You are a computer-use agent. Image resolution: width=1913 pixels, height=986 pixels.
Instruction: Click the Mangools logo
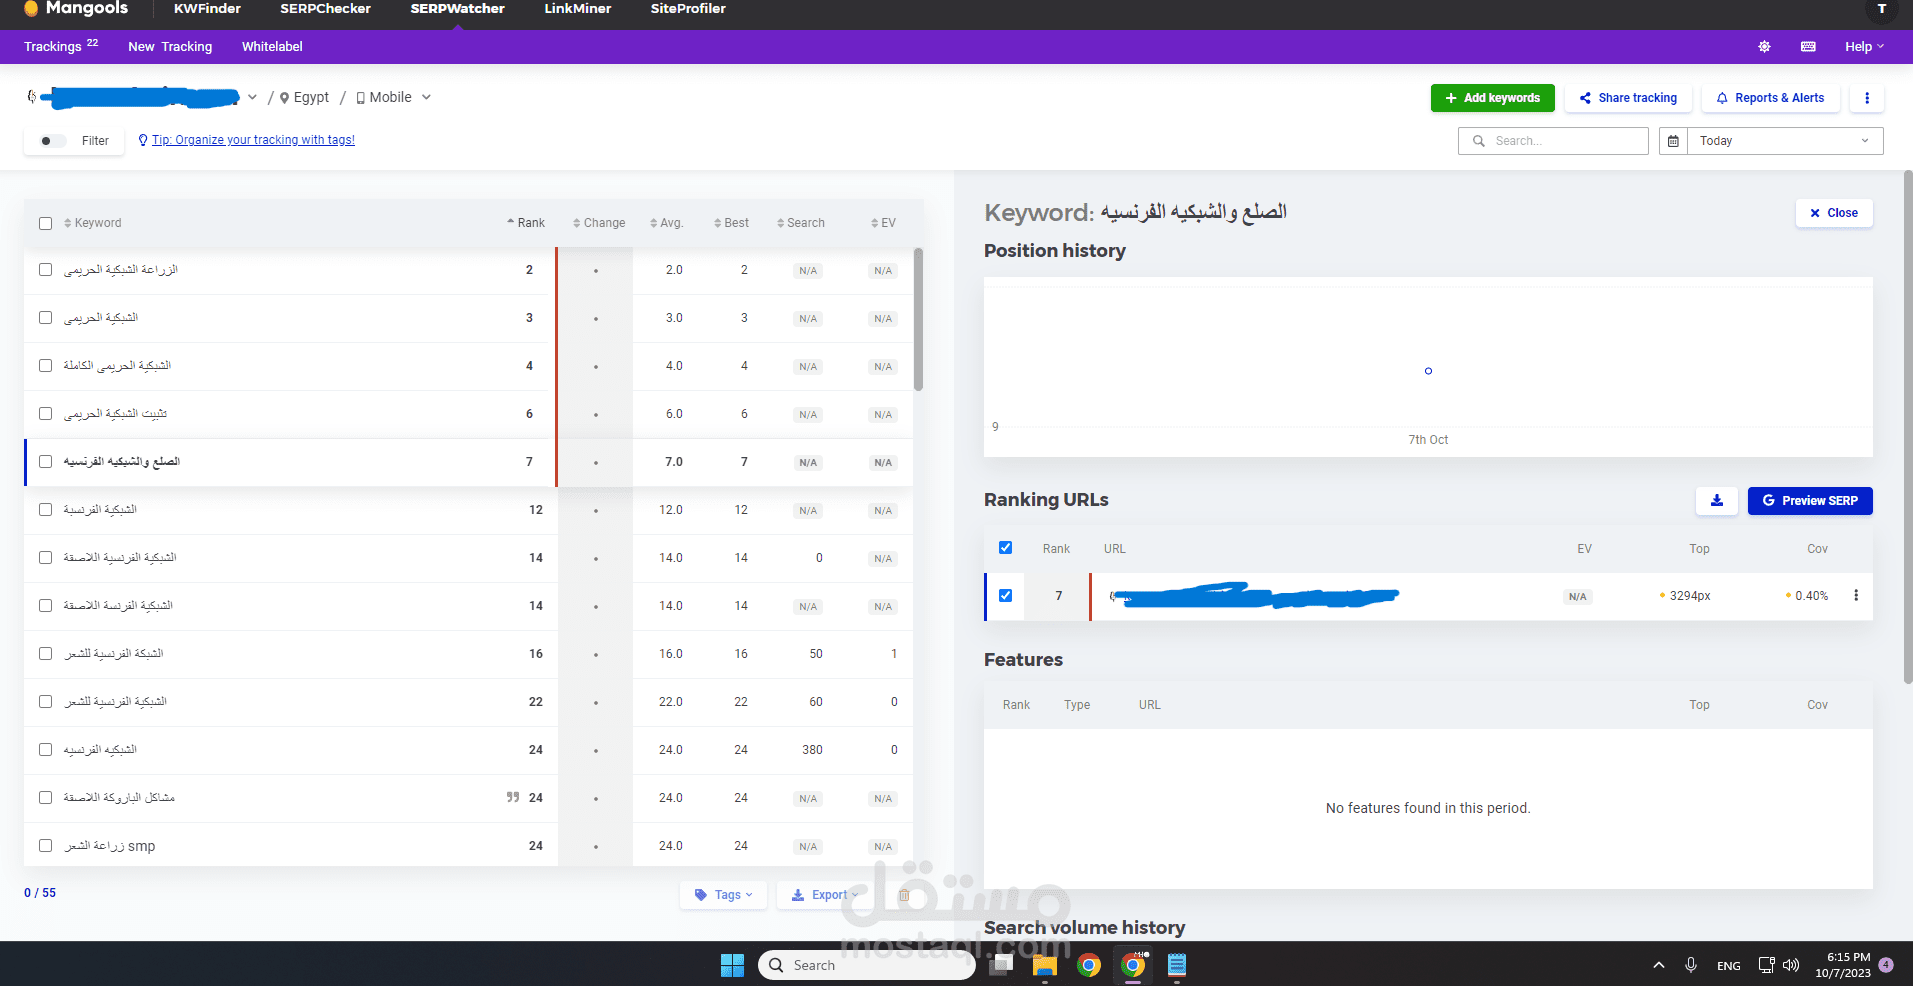[76, 9]
